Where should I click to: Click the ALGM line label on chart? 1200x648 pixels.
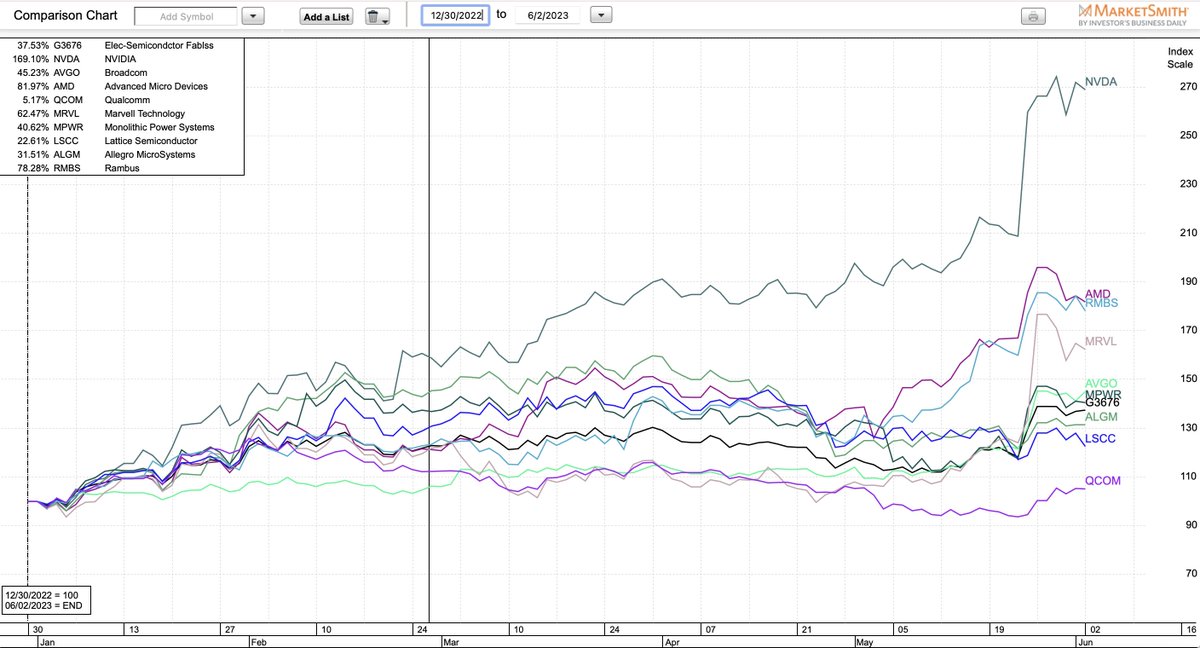[1101, 416]
